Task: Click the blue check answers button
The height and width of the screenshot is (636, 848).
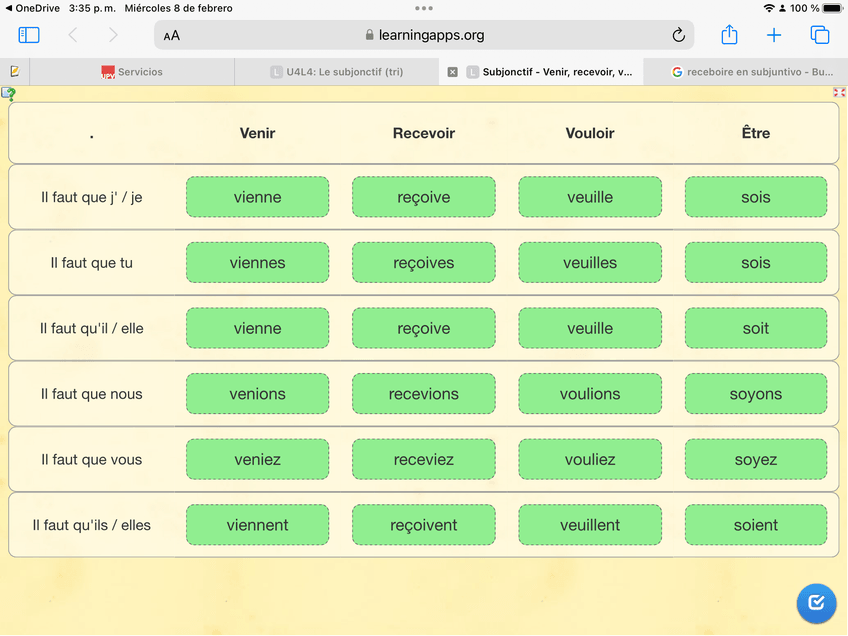Action: click(816, 602)
